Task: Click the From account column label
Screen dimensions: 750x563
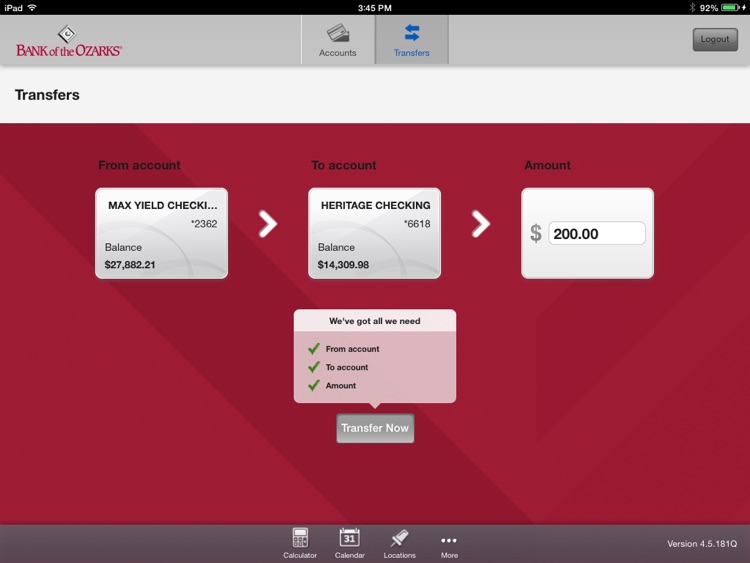Action: click(x=139, y=166)
